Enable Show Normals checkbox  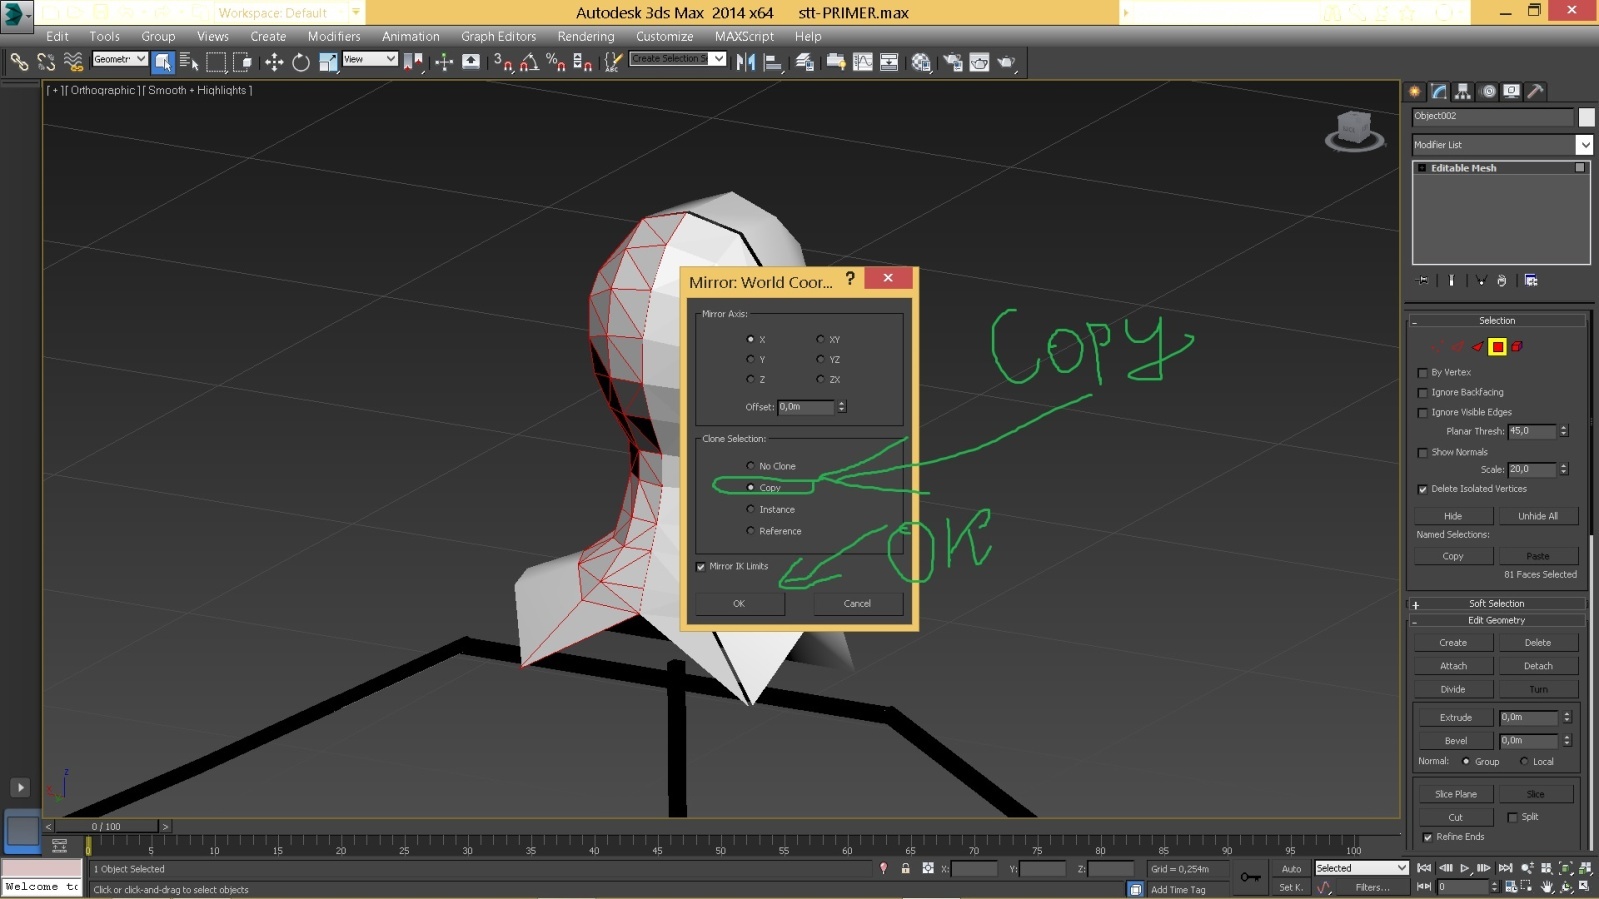click(x=1423, y=453)
